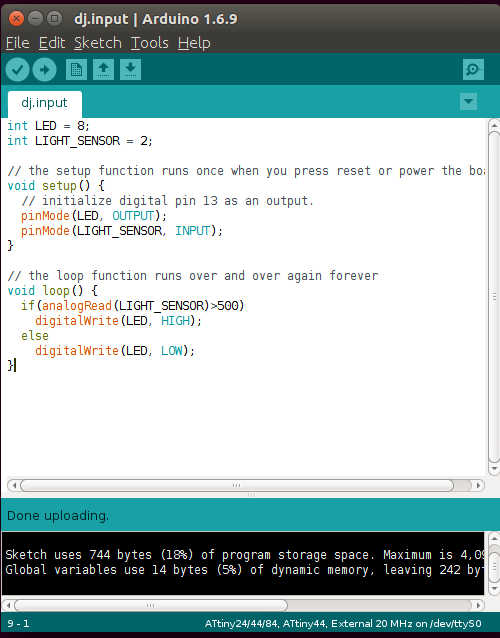This screenshot has width=500, height=638.
Task: Click the console horizontal scroll right arrow
Action: 478,605
